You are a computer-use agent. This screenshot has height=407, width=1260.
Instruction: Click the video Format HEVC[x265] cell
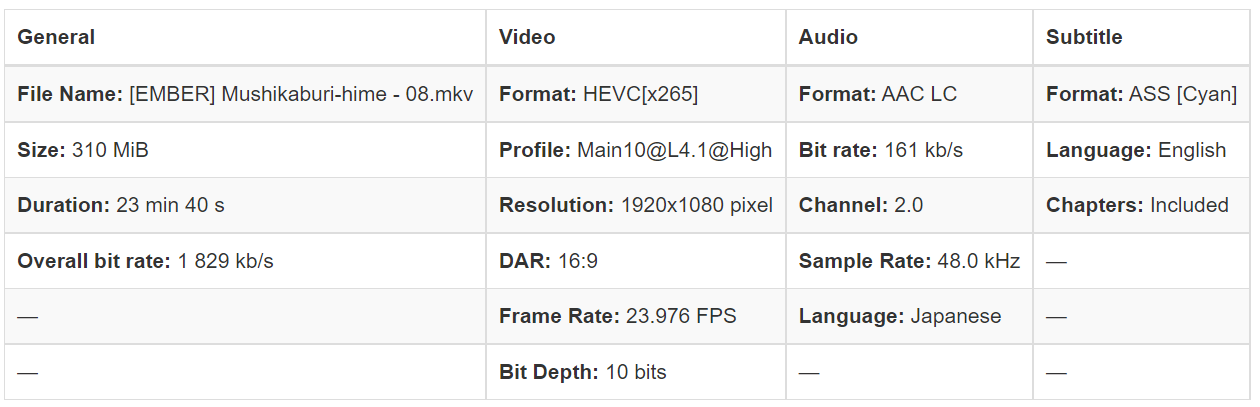[x=598, y=95]
